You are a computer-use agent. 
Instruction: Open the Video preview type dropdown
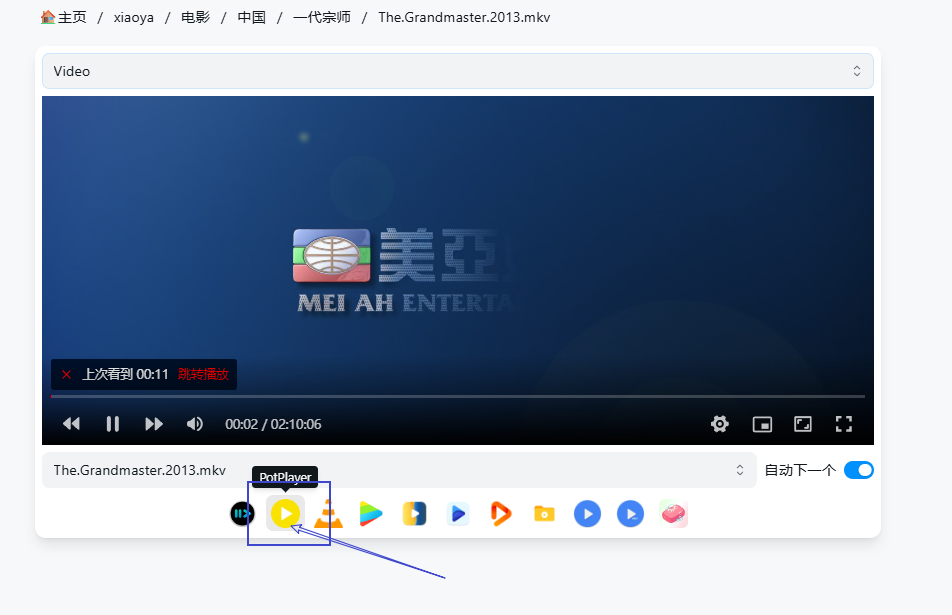click(x=458, y=71)
